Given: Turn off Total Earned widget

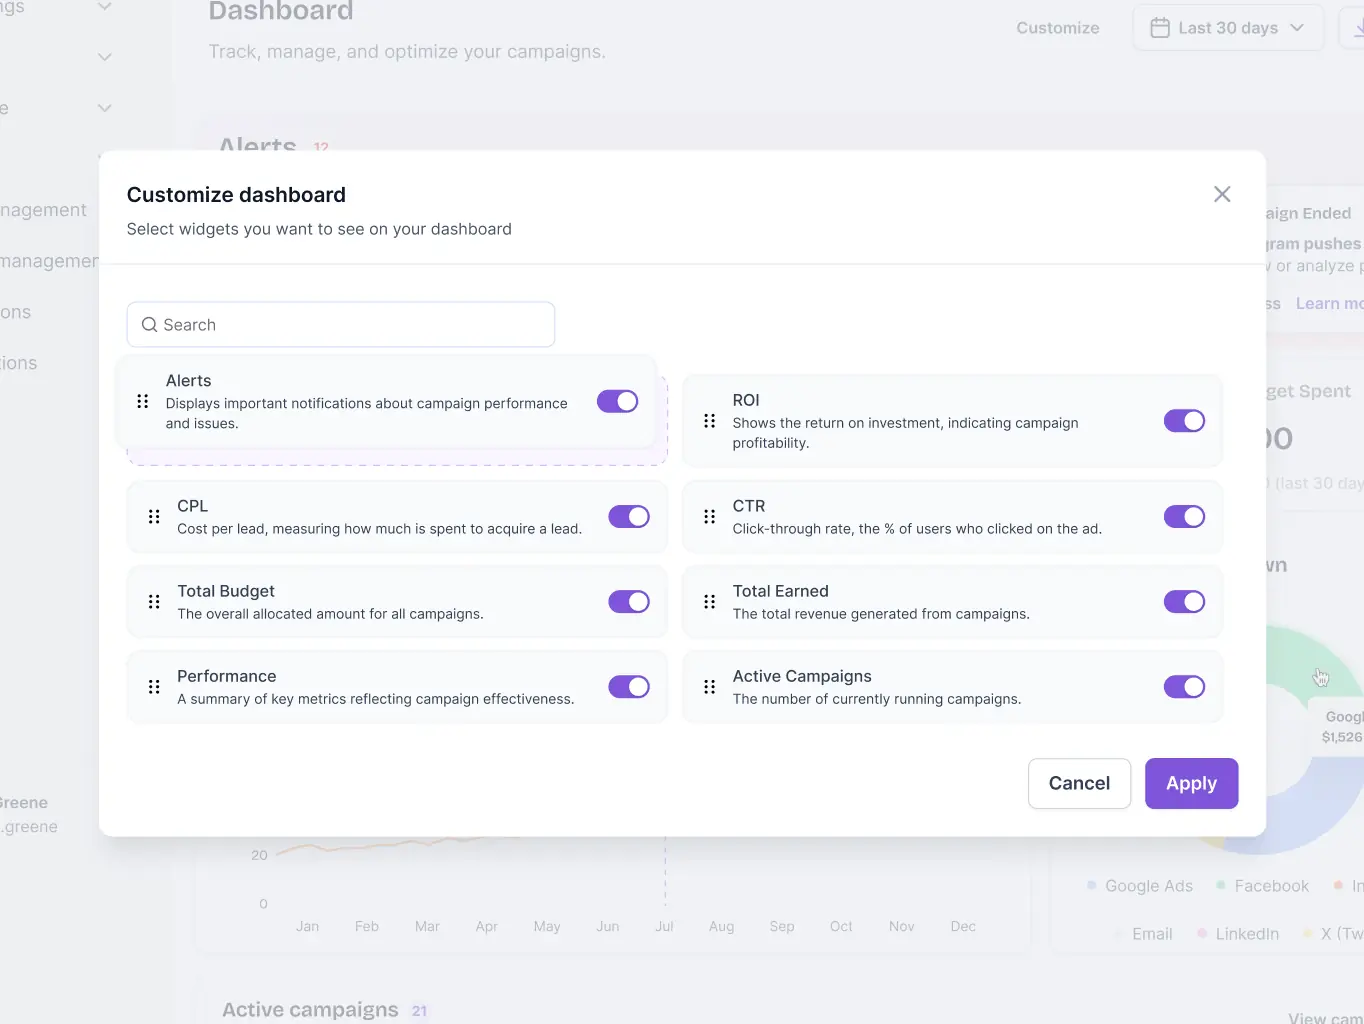Looking at the screenshot, I should click(1185, 601).
